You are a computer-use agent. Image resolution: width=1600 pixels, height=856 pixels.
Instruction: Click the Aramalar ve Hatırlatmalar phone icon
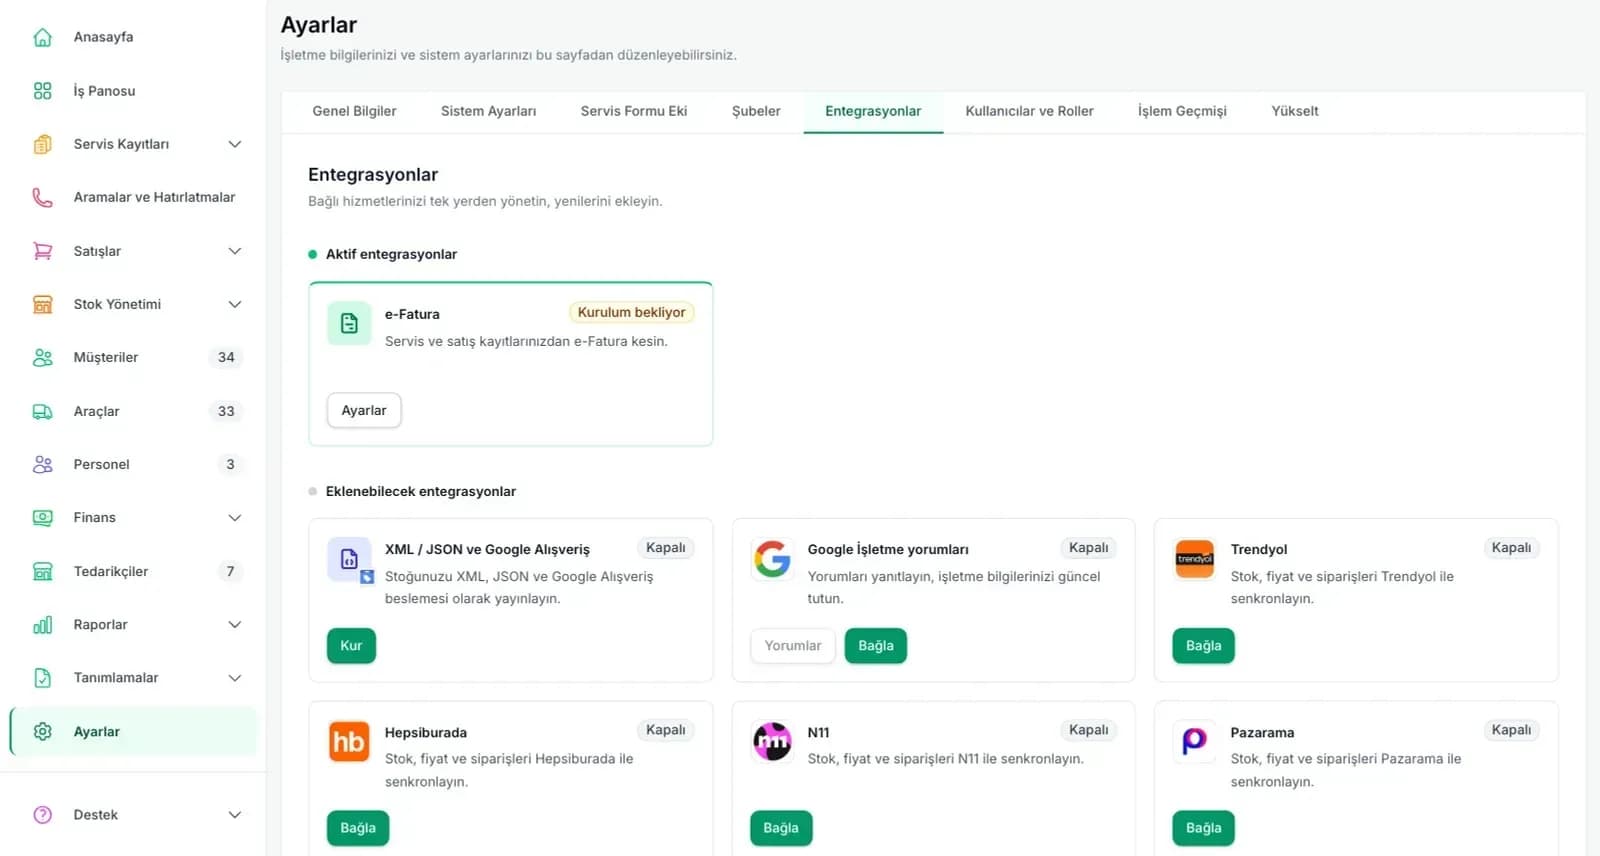(x=42, y=197)
